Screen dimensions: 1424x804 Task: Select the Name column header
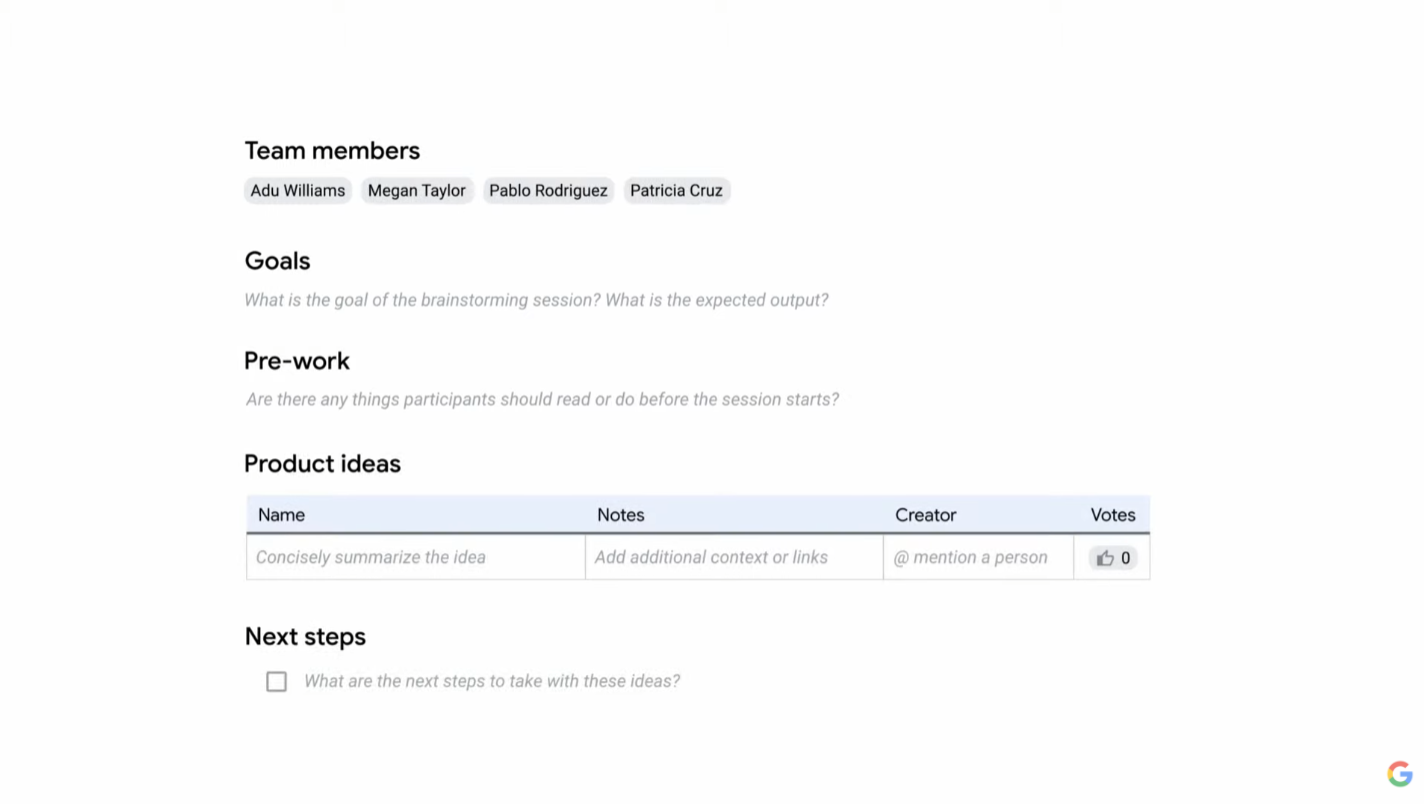click(x=281, y=515)
